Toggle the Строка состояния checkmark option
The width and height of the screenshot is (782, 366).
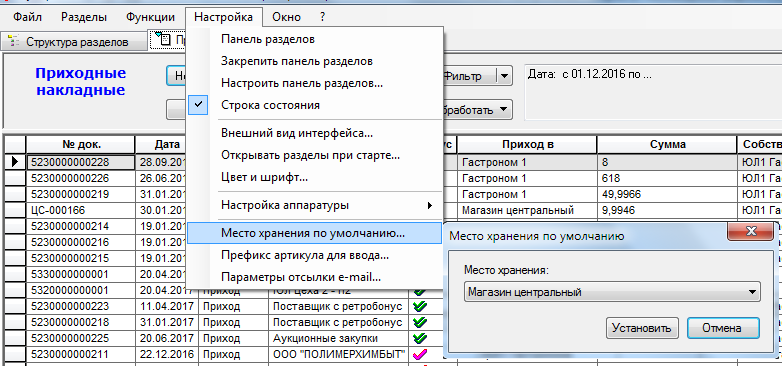pos(315,105)
